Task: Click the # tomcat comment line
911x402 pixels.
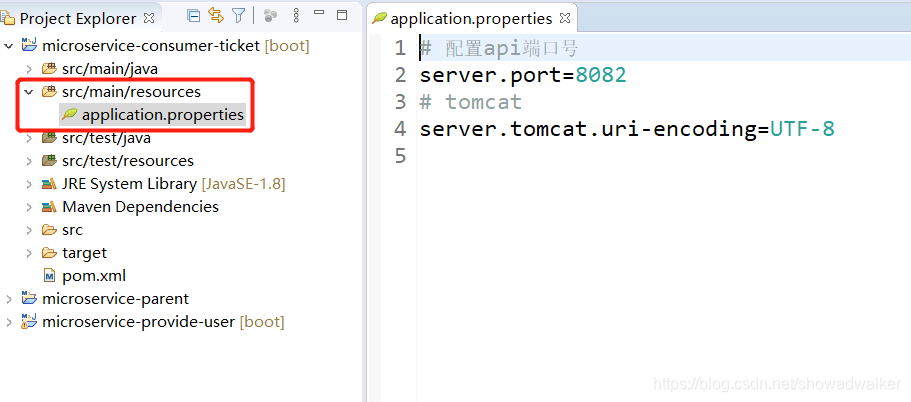Action: [471, 102]
